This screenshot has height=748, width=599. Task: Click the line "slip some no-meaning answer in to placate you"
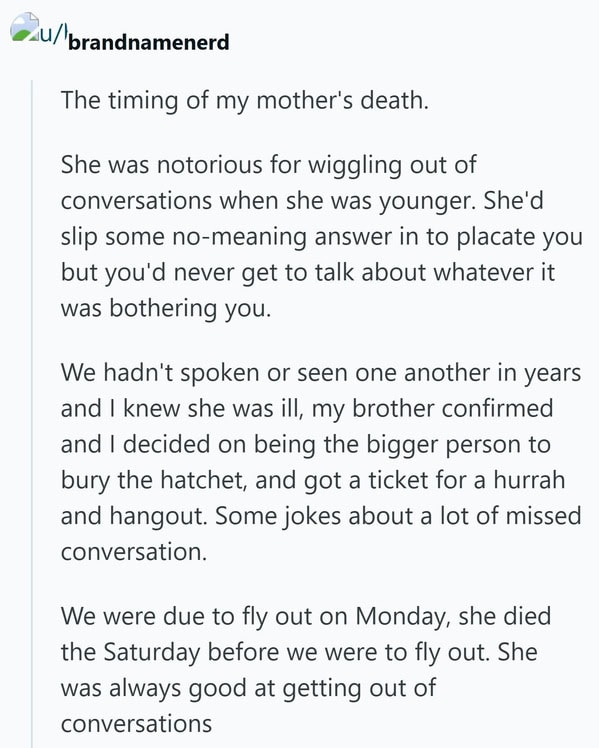coord(322,237)
